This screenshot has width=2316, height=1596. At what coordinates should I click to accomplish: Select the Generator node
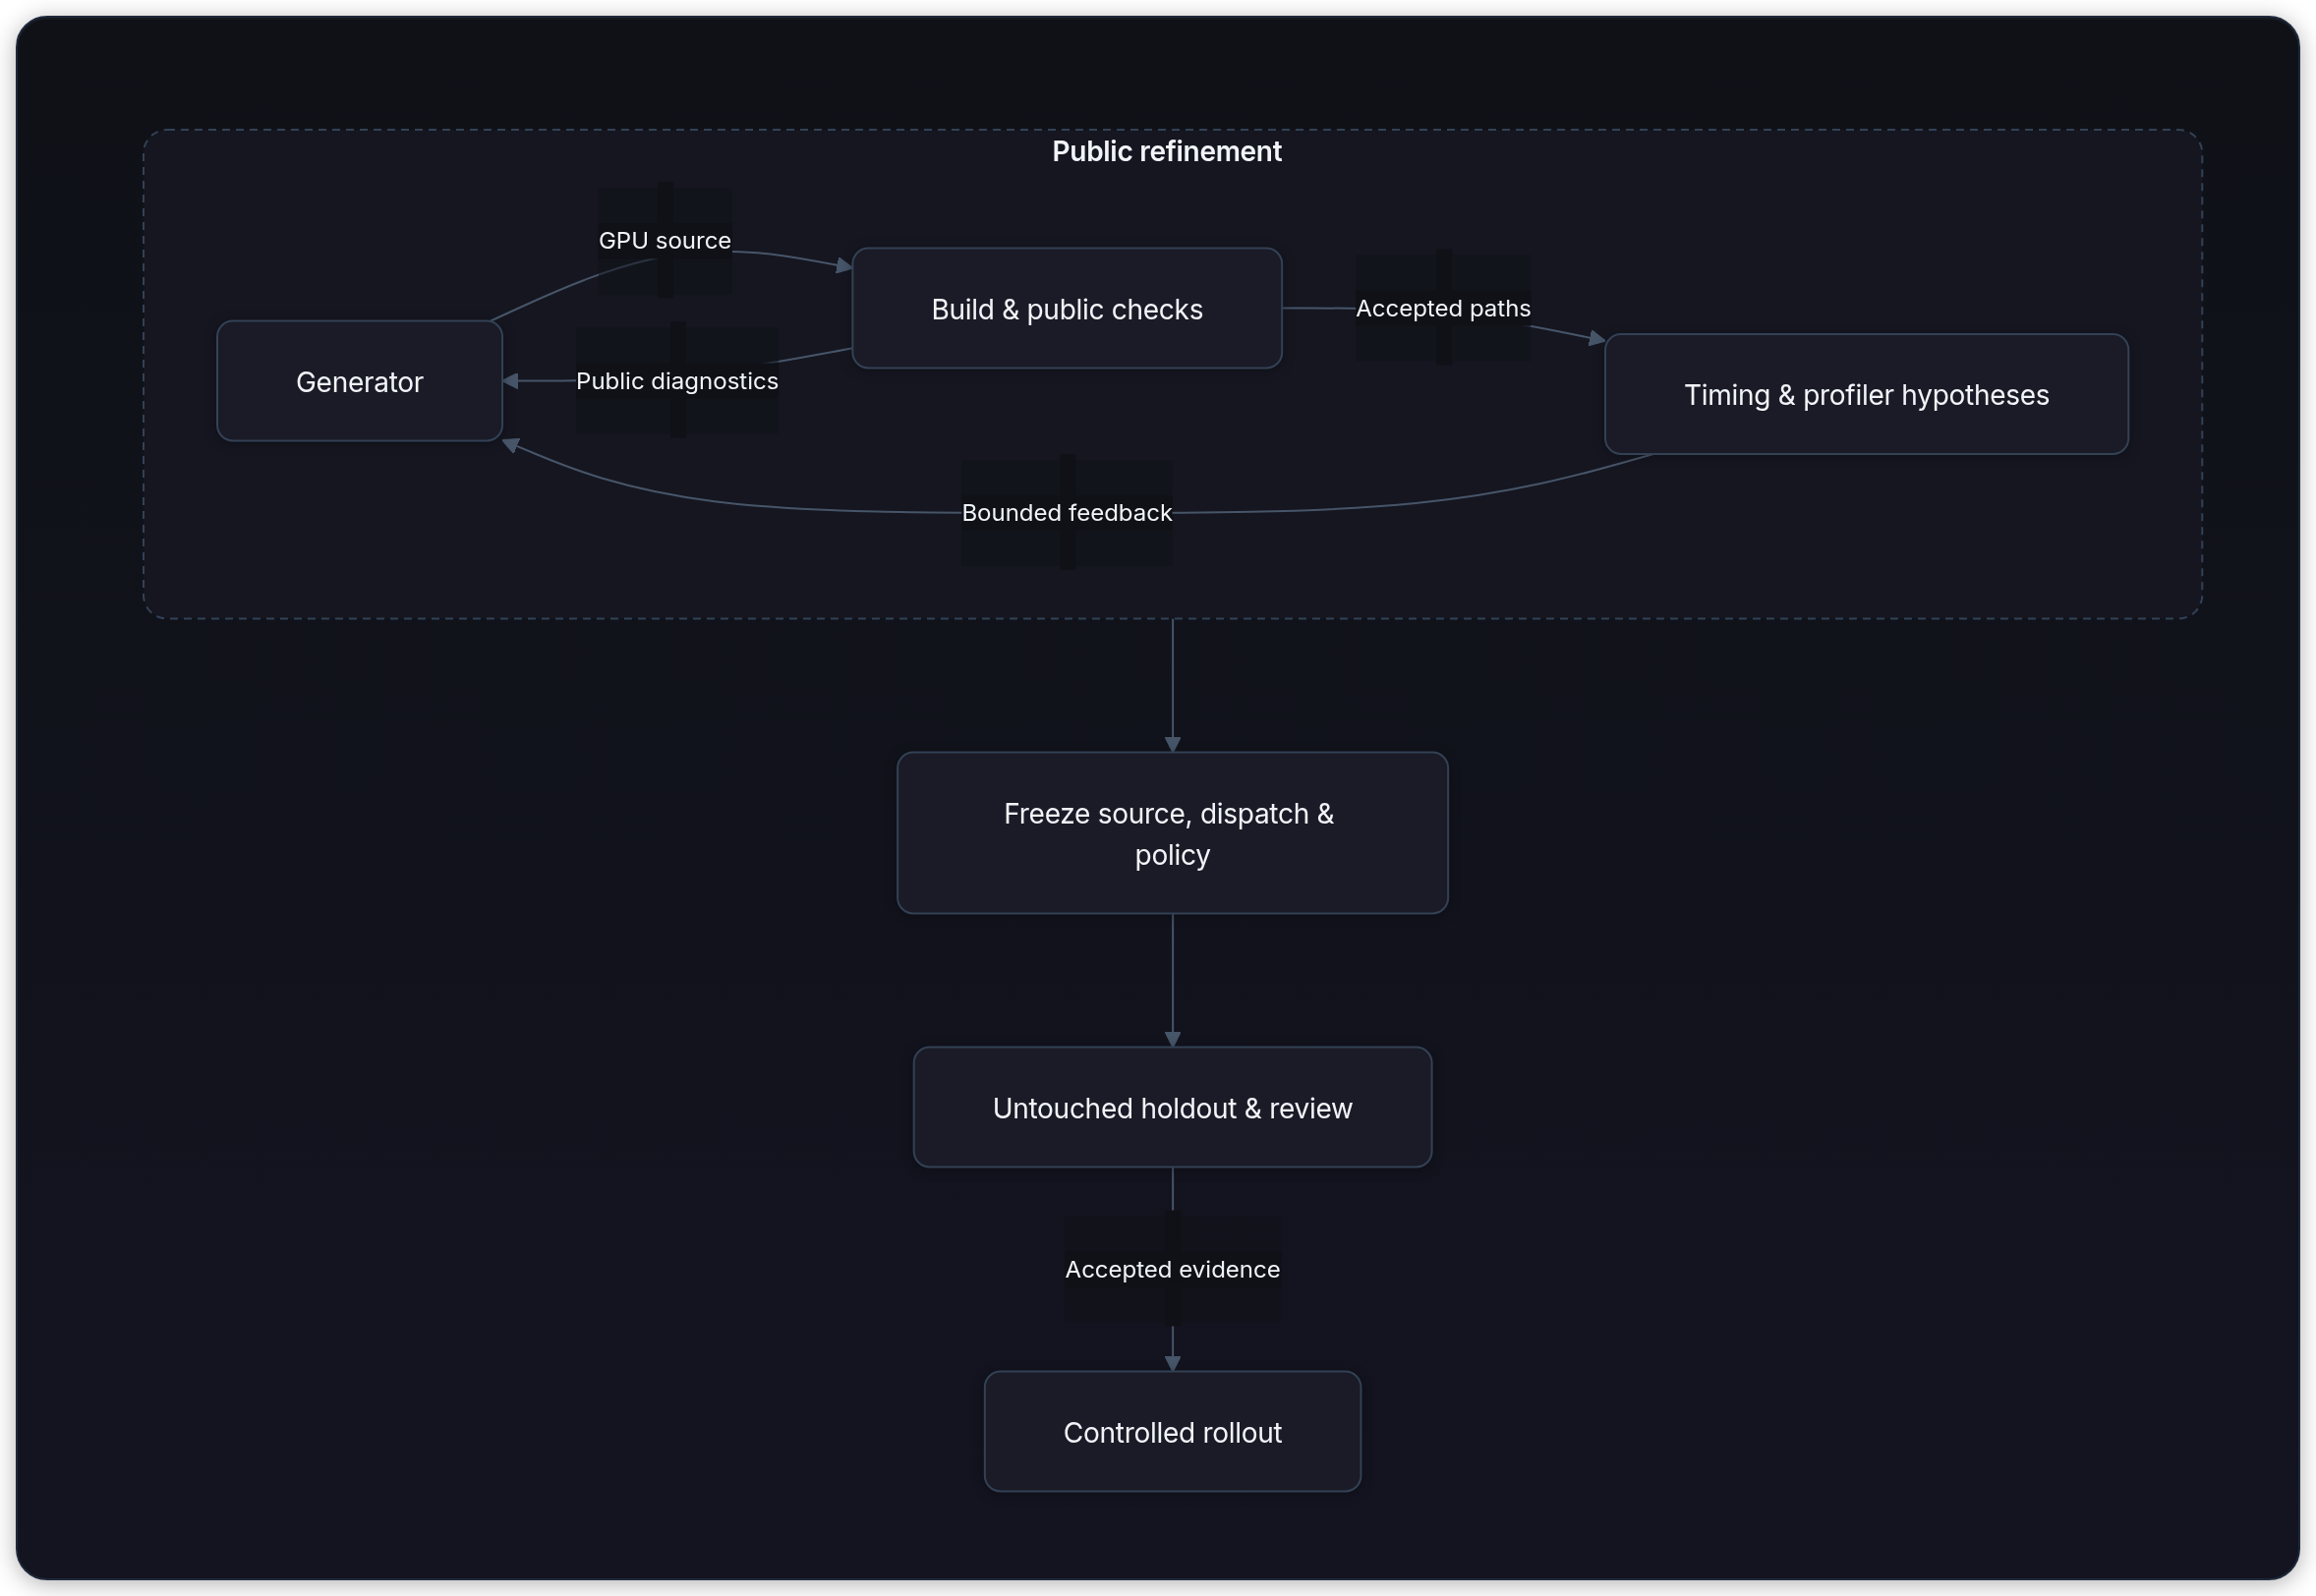(359, 381)
